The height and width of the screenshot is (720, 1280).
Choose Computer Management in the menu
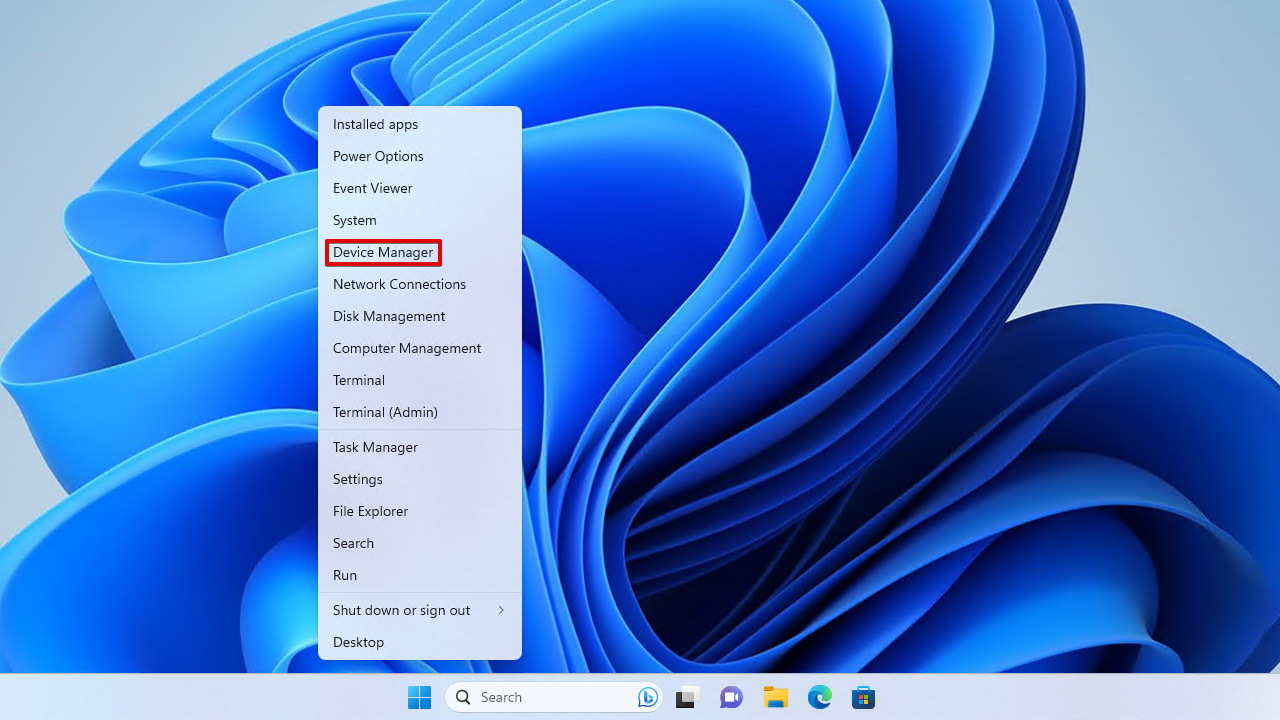[407, 348]
